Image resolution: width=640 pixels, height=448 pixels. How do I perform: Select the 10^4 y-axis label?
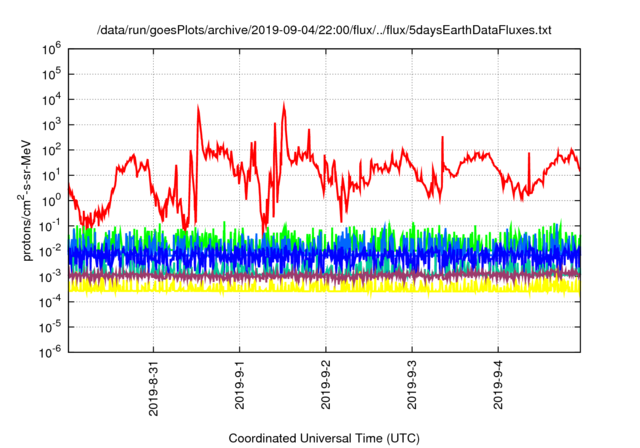coord(51,100)
